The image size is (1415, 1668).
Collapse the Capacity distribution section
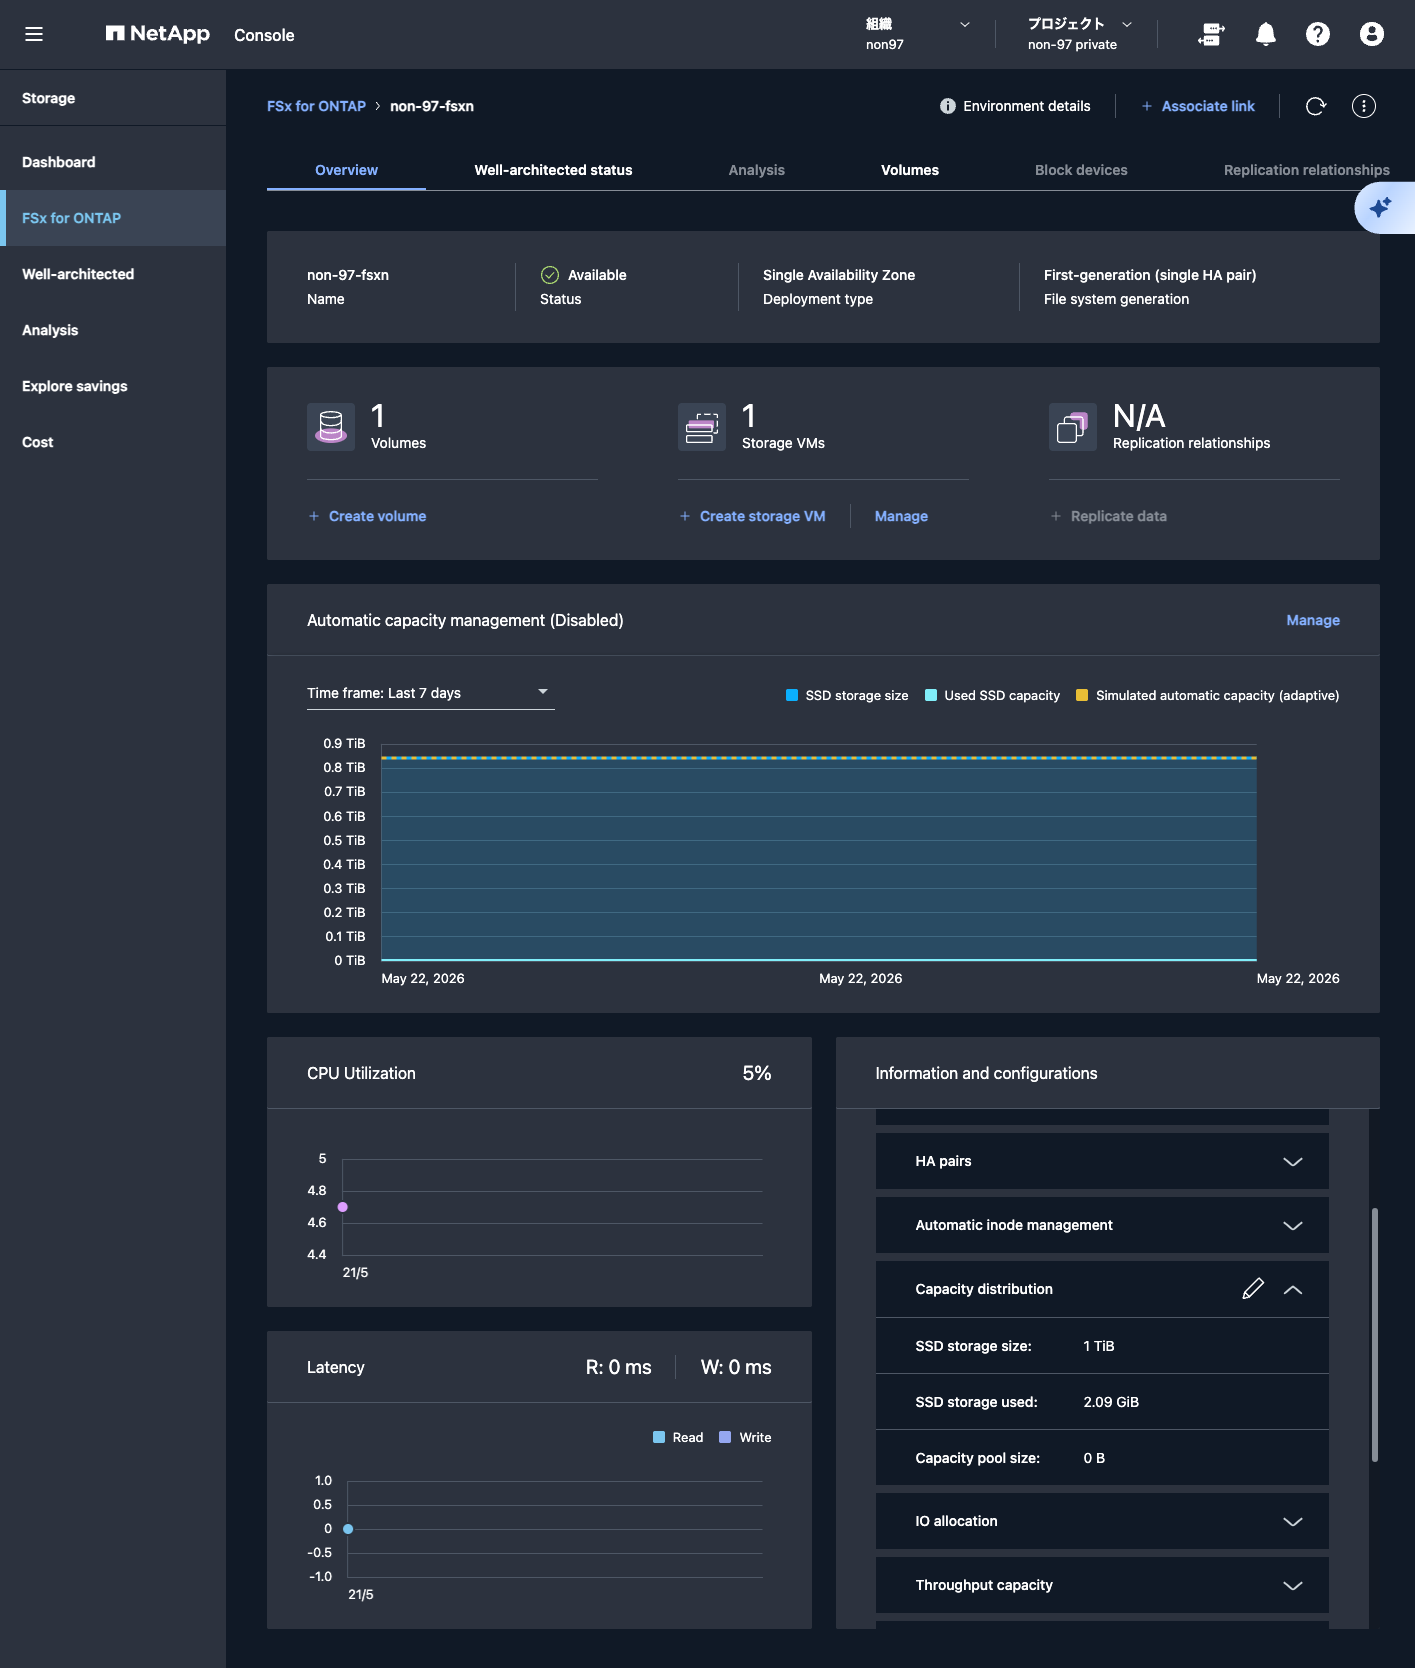(x=1293, y=1289)
